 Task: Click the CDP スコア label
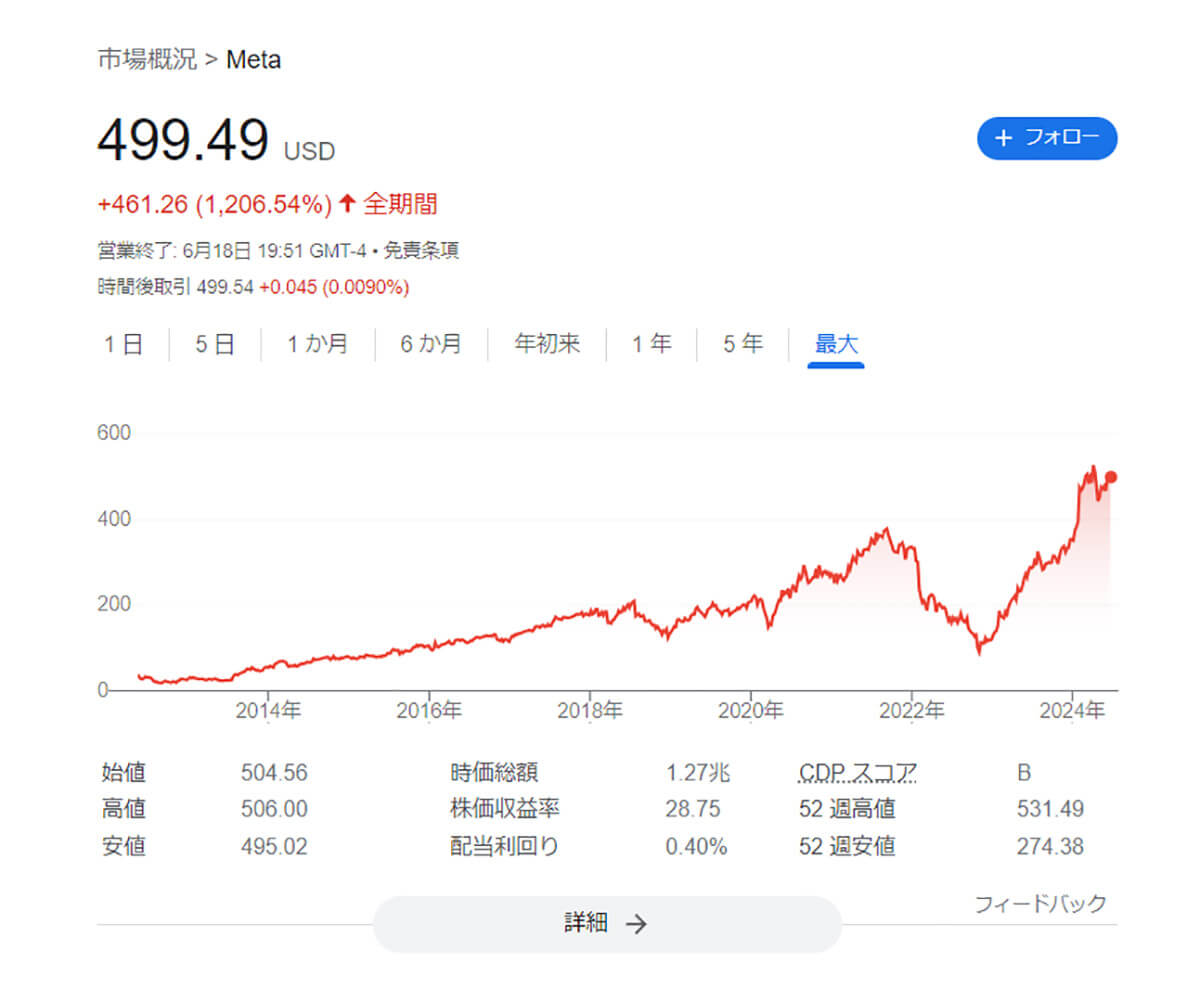tap(858, 773)
